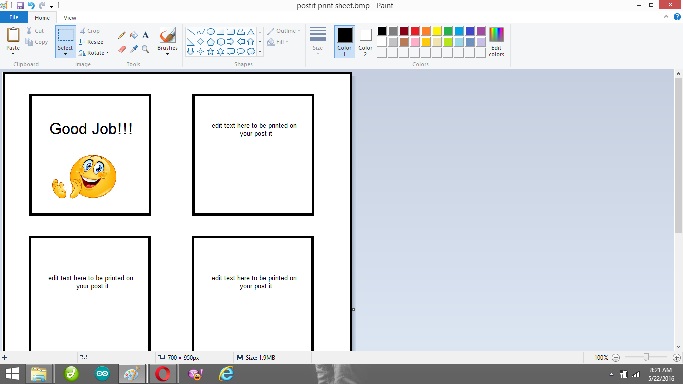This screenshot has height=384, width=683.
Task: Click the vertical scrollbar thumb
Action: 678,156
